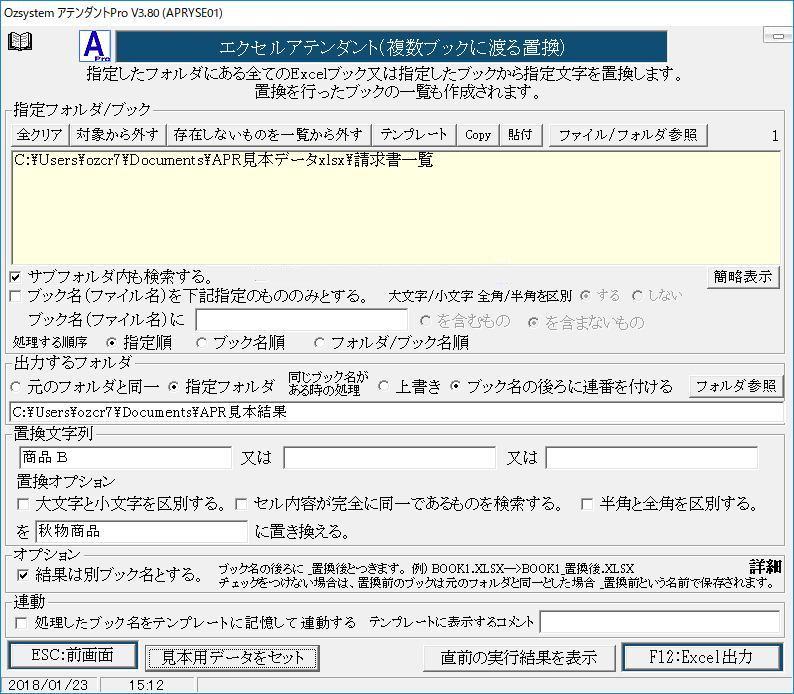Toggle サブフォルダ内も検索する checkbox
Image resolution: width=794 pixels, height=694 pixels.
point(16,276)
